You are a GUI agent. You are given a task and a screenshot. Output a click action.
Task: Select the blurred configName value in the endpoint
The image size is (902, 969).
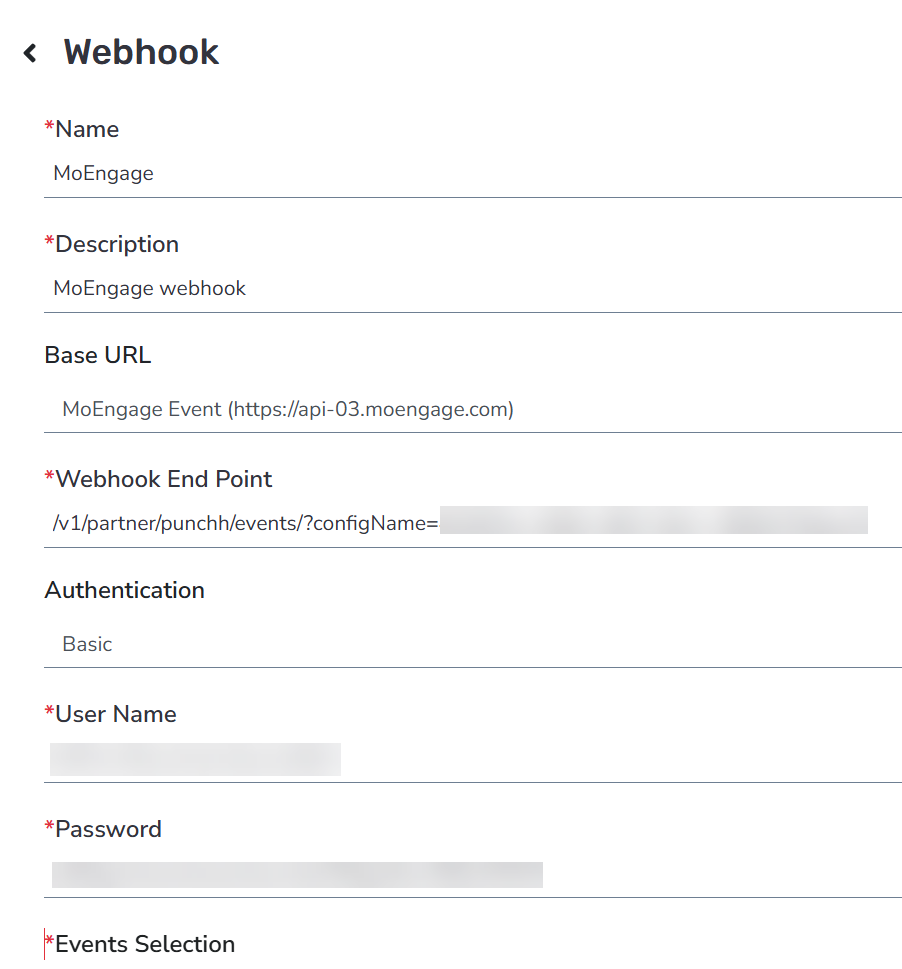coord(654,520)
